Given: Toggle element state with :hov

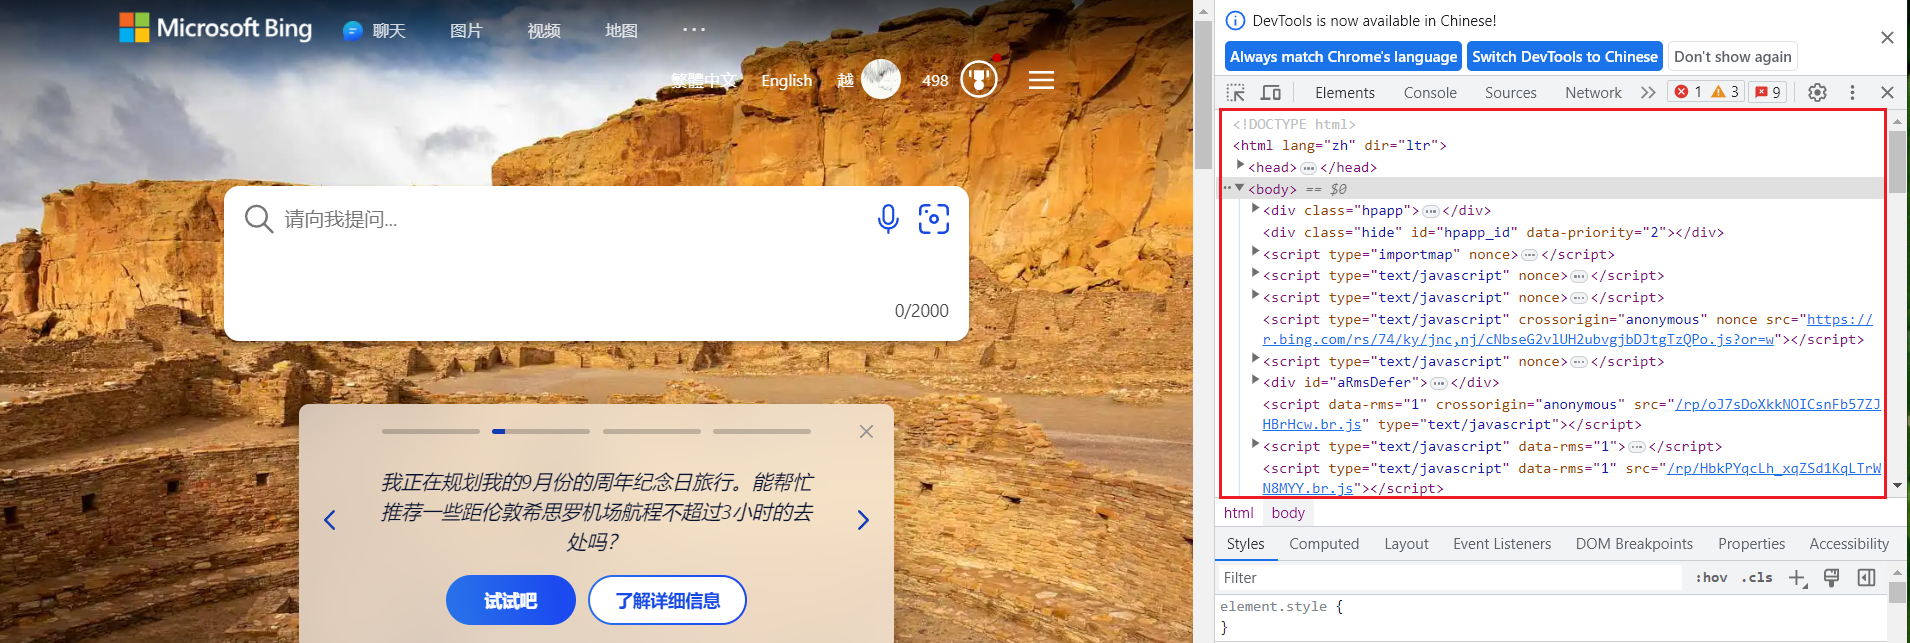Looking at the screenshot, I should (1711, 578).
